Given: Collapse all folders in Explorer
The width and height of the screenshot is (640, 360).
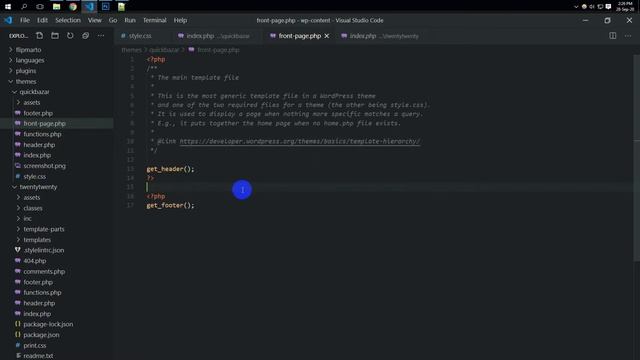Looking at the screenshot, I should [x=85, y=36].
